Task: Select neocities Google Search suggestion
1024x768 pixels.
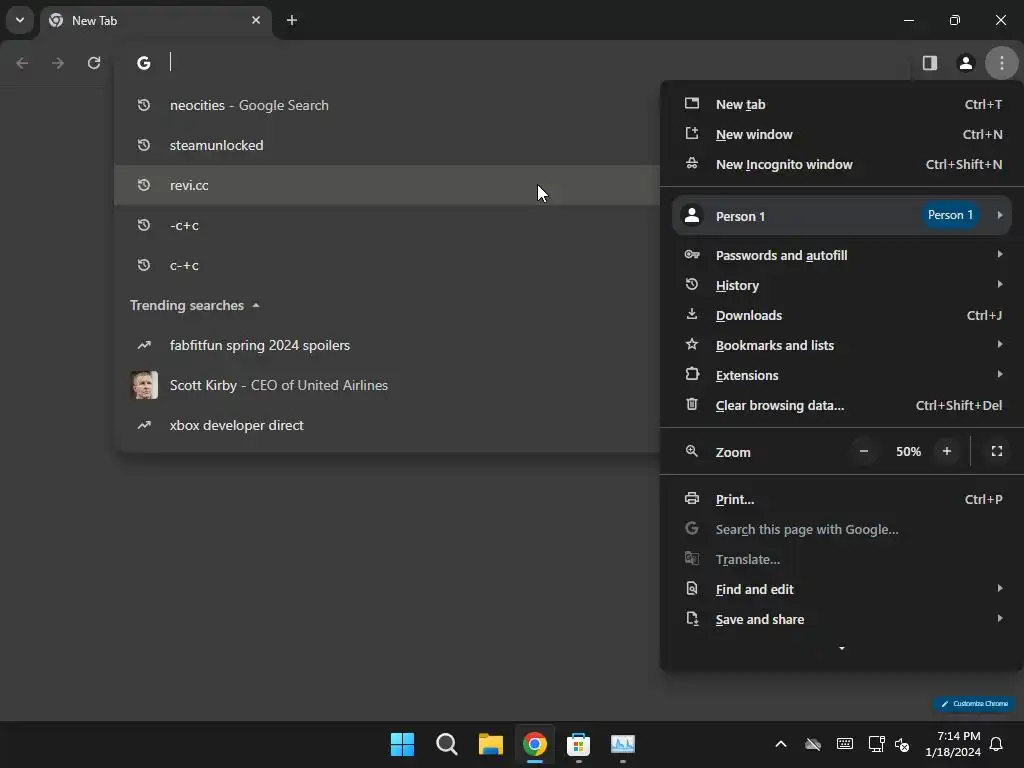Action: (x=387, y=105)
